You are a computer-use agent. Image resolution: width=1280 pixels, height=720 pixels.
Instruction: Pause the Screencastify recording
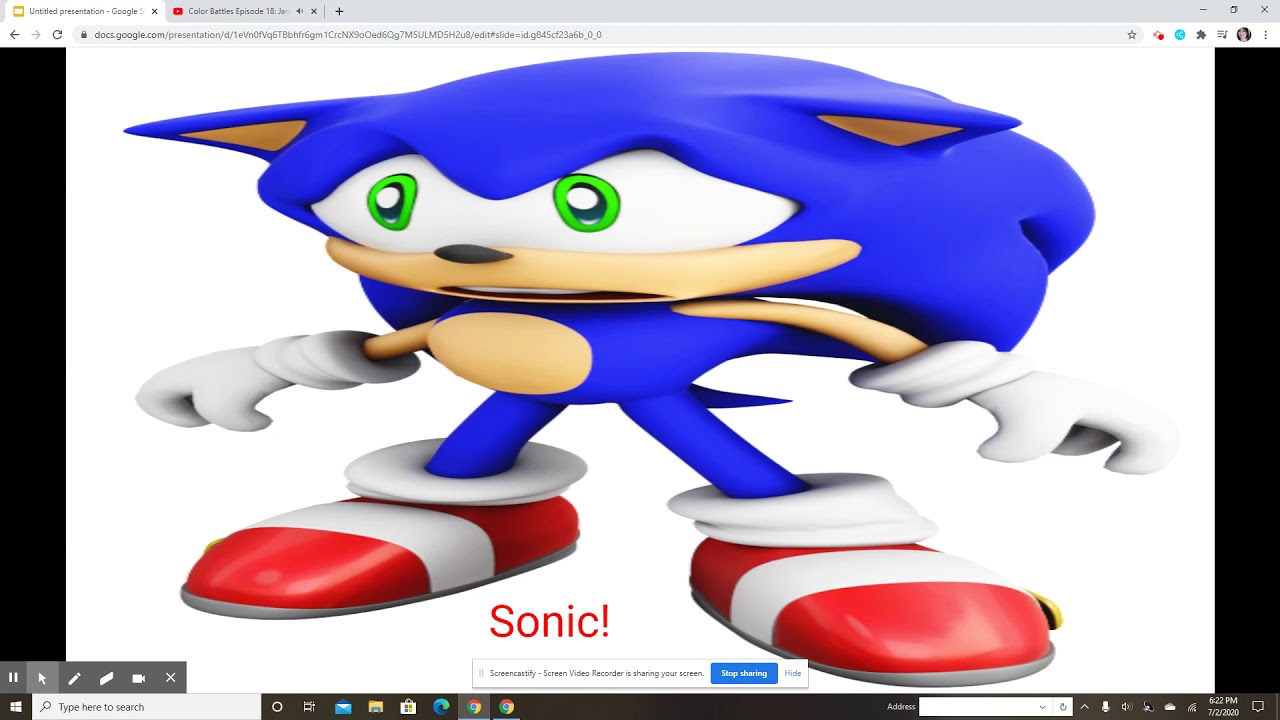pyautogui.click(x=13, y=677)
